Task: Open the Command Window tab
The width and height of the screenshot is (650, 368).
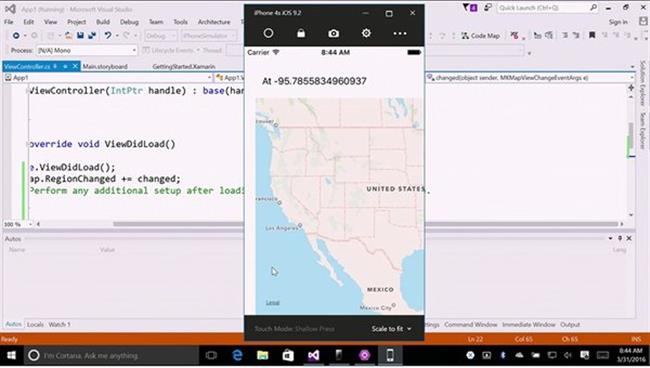Action: (x=471, y=324)
